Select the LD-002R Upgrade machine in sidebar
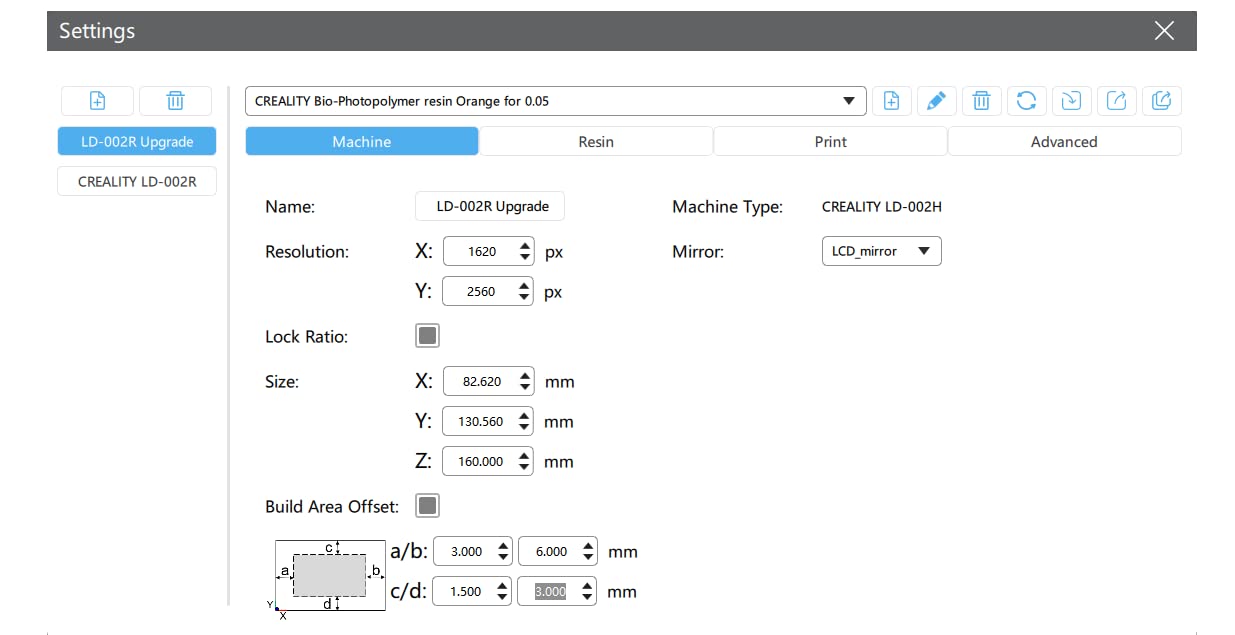This screenshot has height=635, width=1235. click(137, 142)
